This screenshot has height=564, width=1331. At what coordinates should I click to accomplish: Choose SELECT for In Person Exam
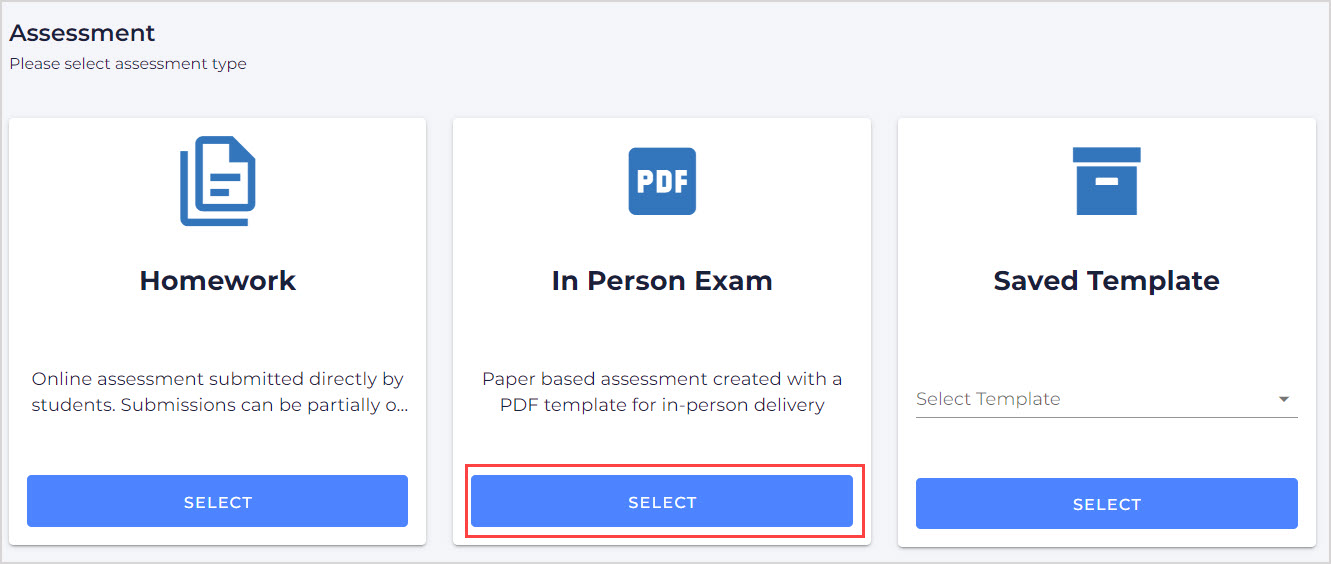tap(662, 502)
